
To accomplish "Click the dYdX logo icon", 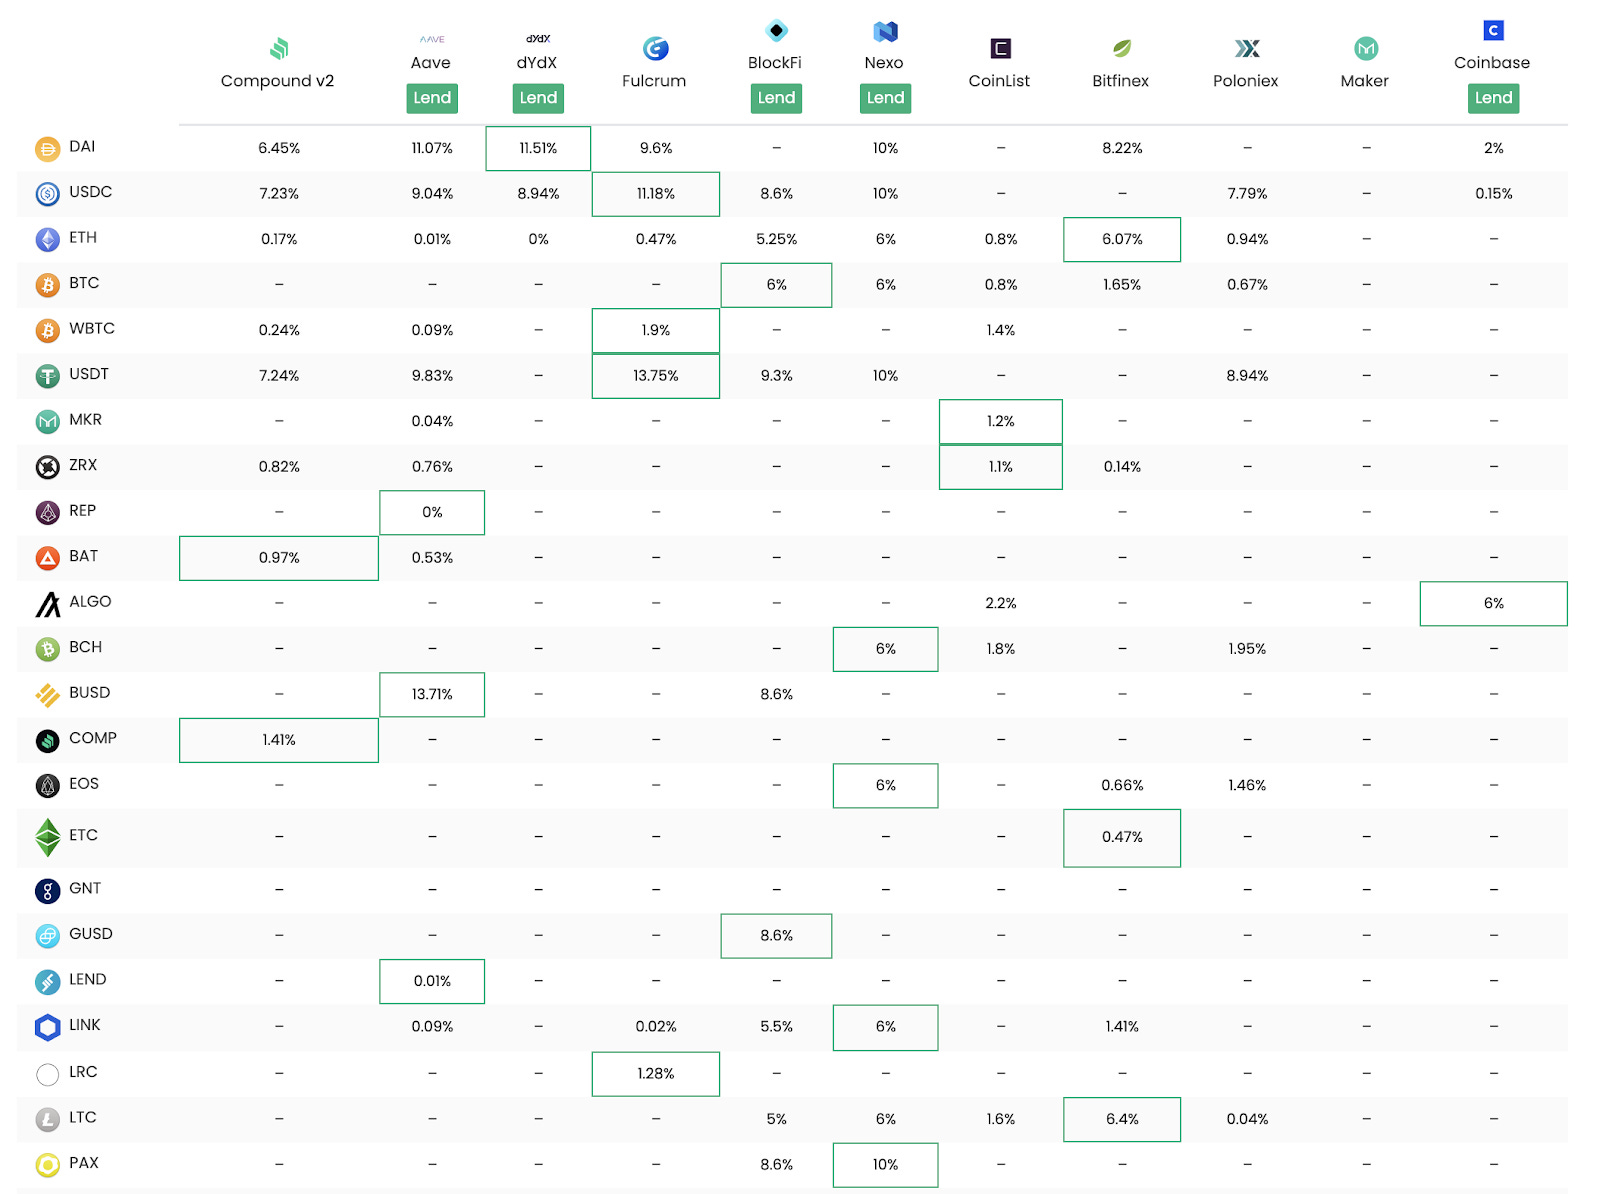I will pos(538,39).
